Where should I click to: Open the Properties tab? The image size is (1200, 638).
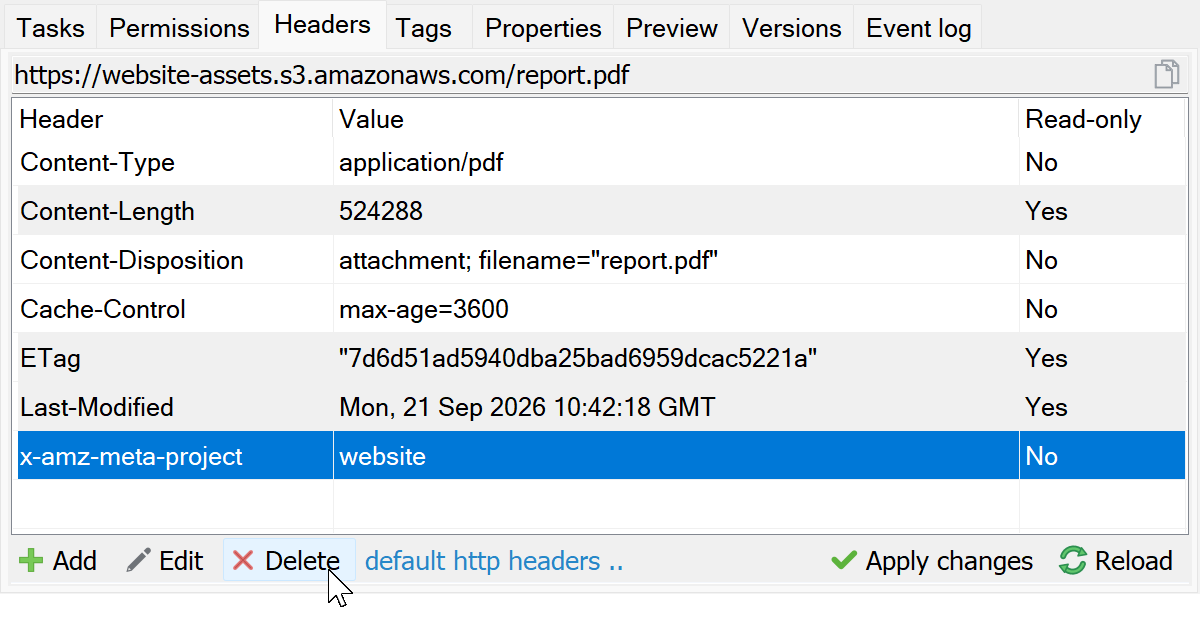tap(543, 28)
